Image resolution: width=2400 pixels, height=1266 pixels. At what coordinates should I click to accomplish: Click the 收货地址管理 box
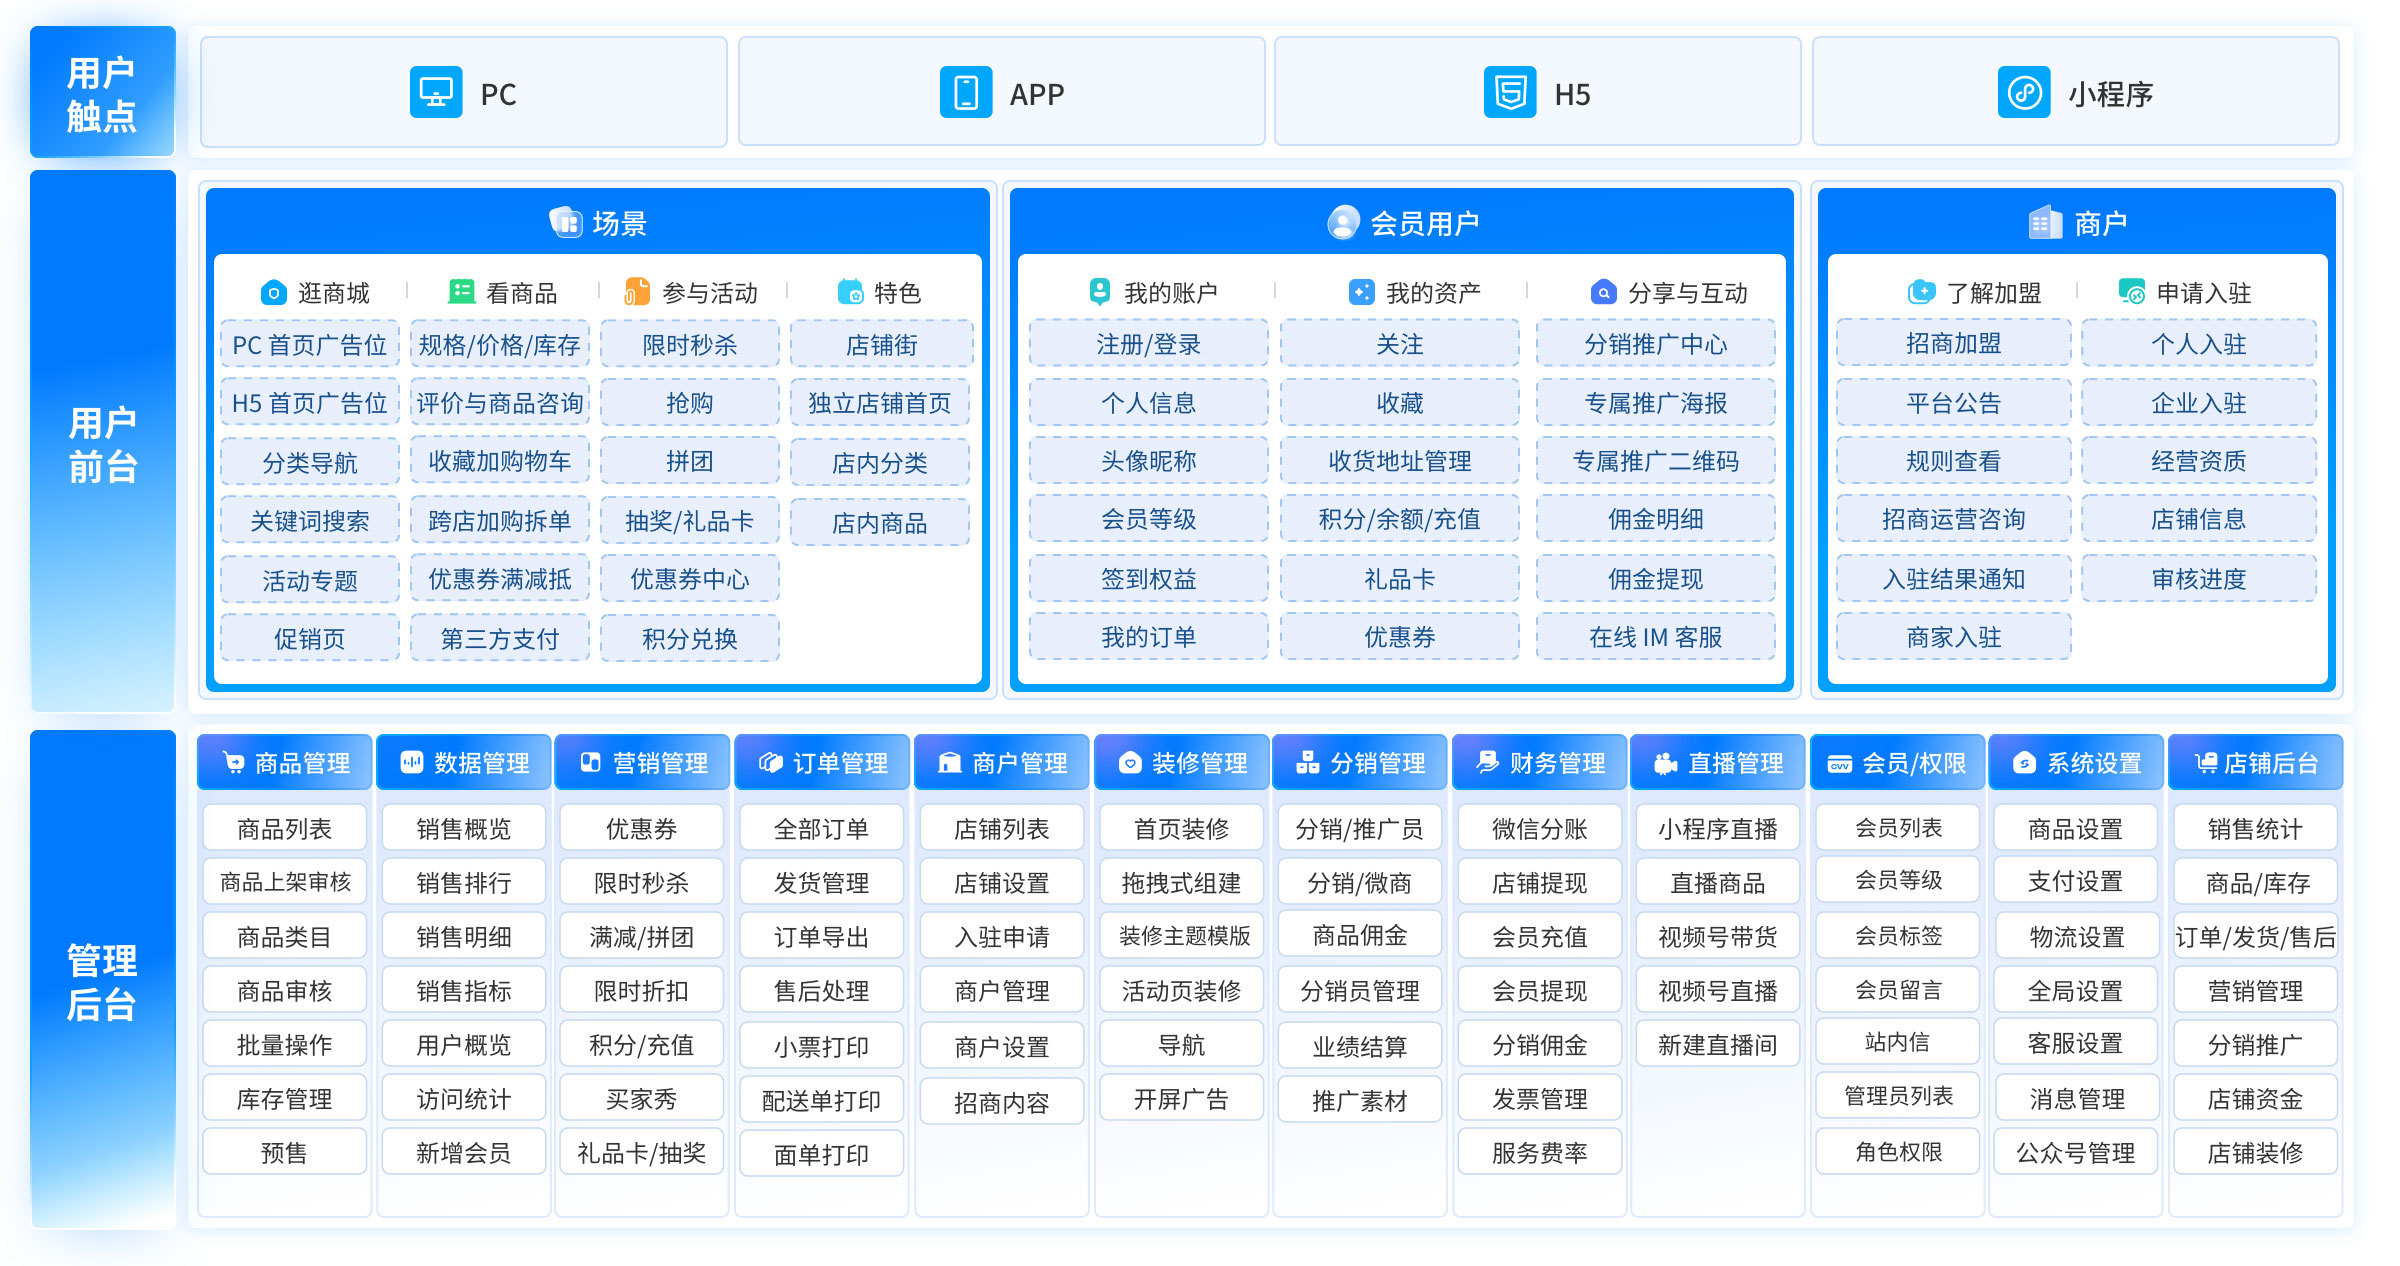coord(1400,461)
